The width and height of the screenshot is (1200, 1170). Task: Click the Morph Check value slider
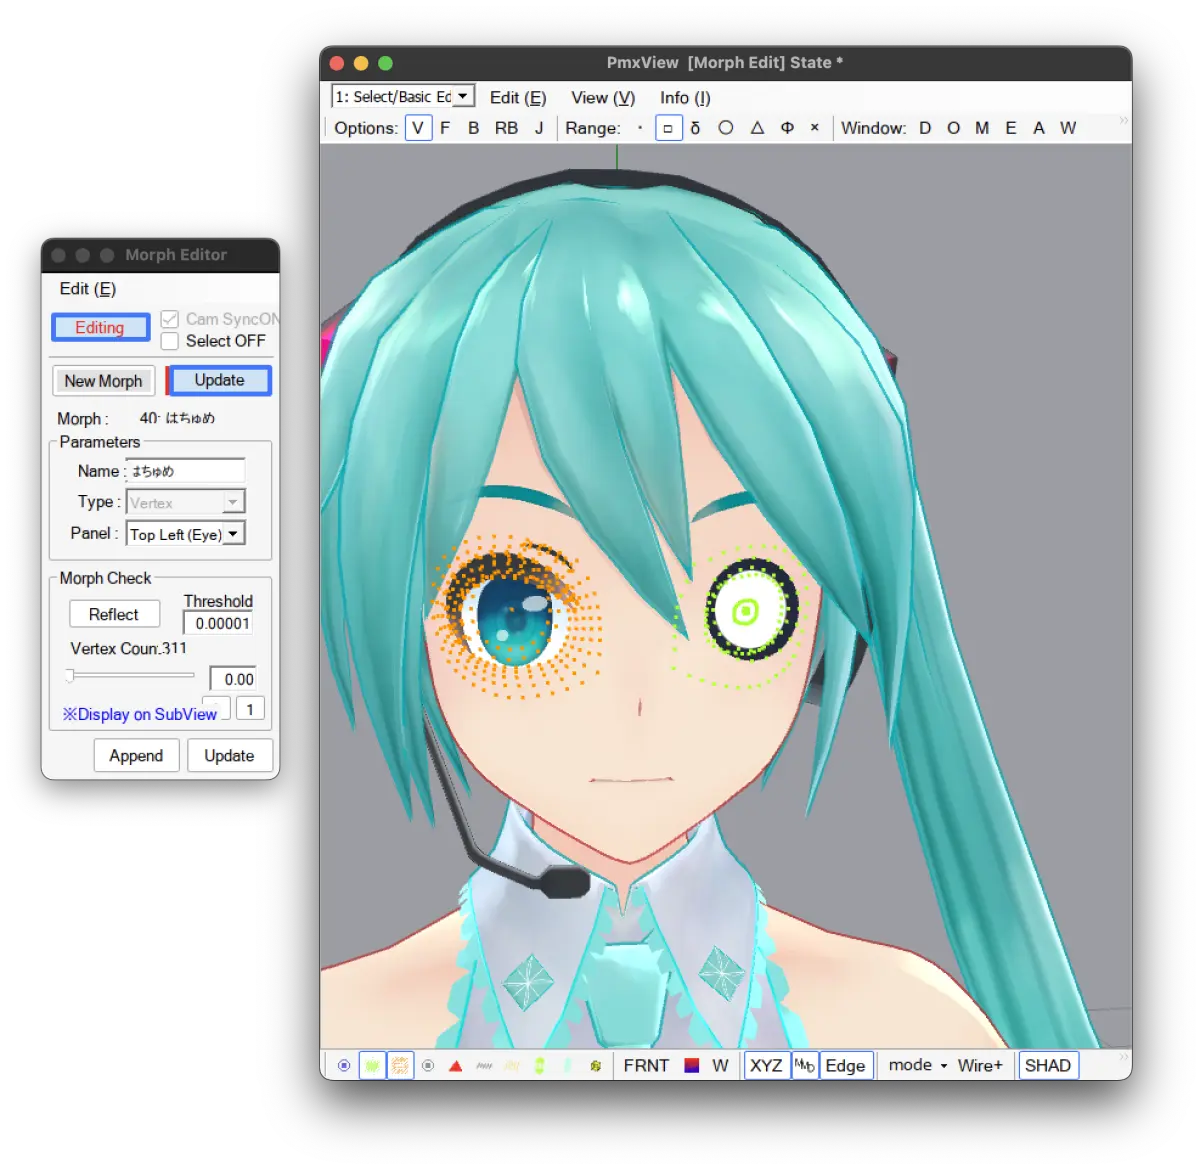[130, 676]
